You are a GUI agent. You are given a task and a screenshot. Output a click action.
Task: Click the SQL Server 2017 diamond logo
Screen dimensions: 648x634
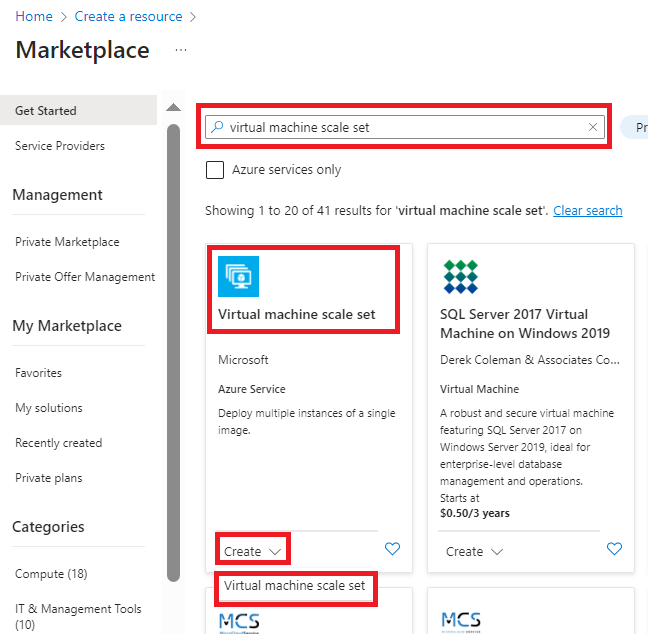point(460,276)
